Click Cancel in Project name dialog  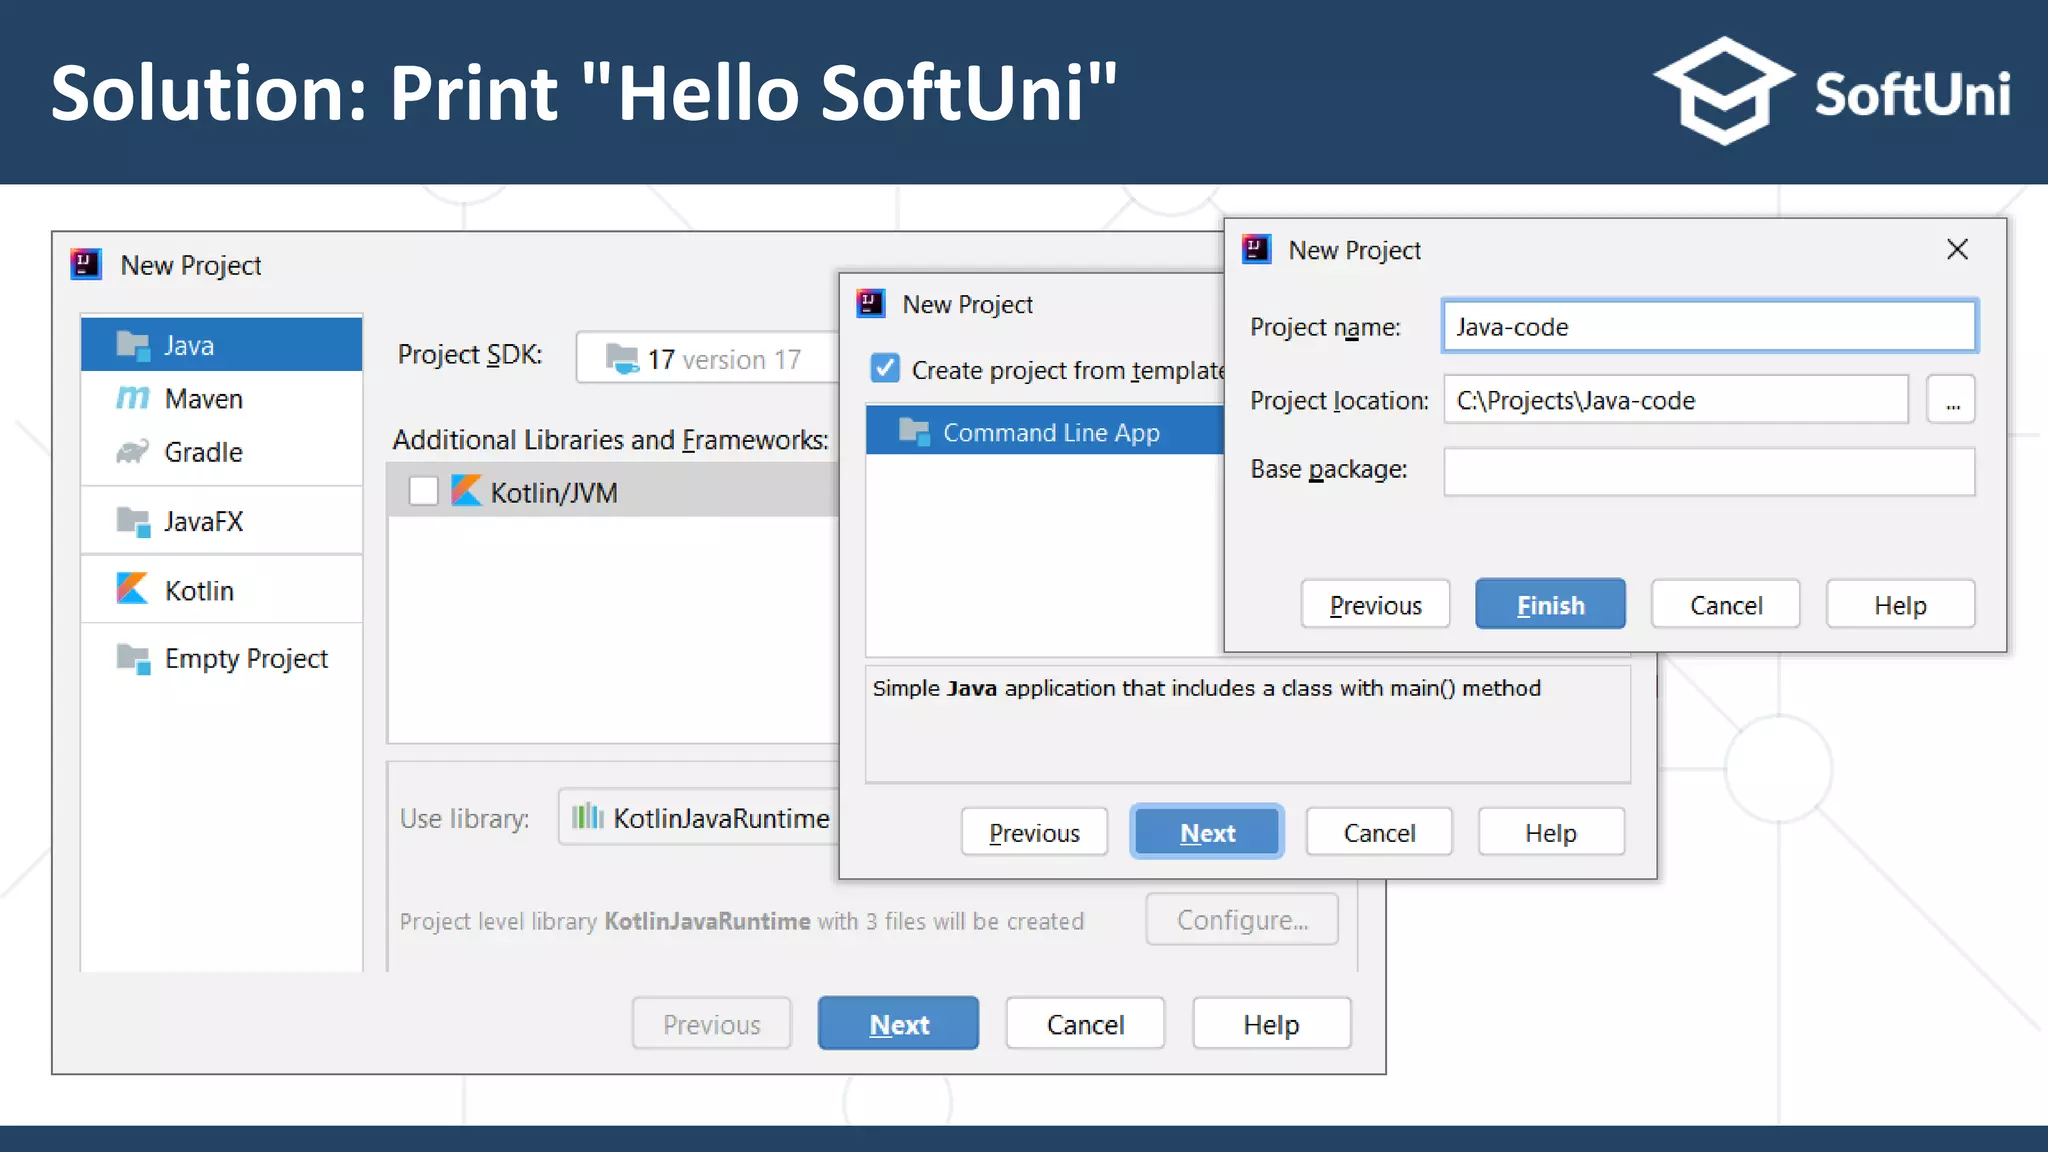point(1726,604)
